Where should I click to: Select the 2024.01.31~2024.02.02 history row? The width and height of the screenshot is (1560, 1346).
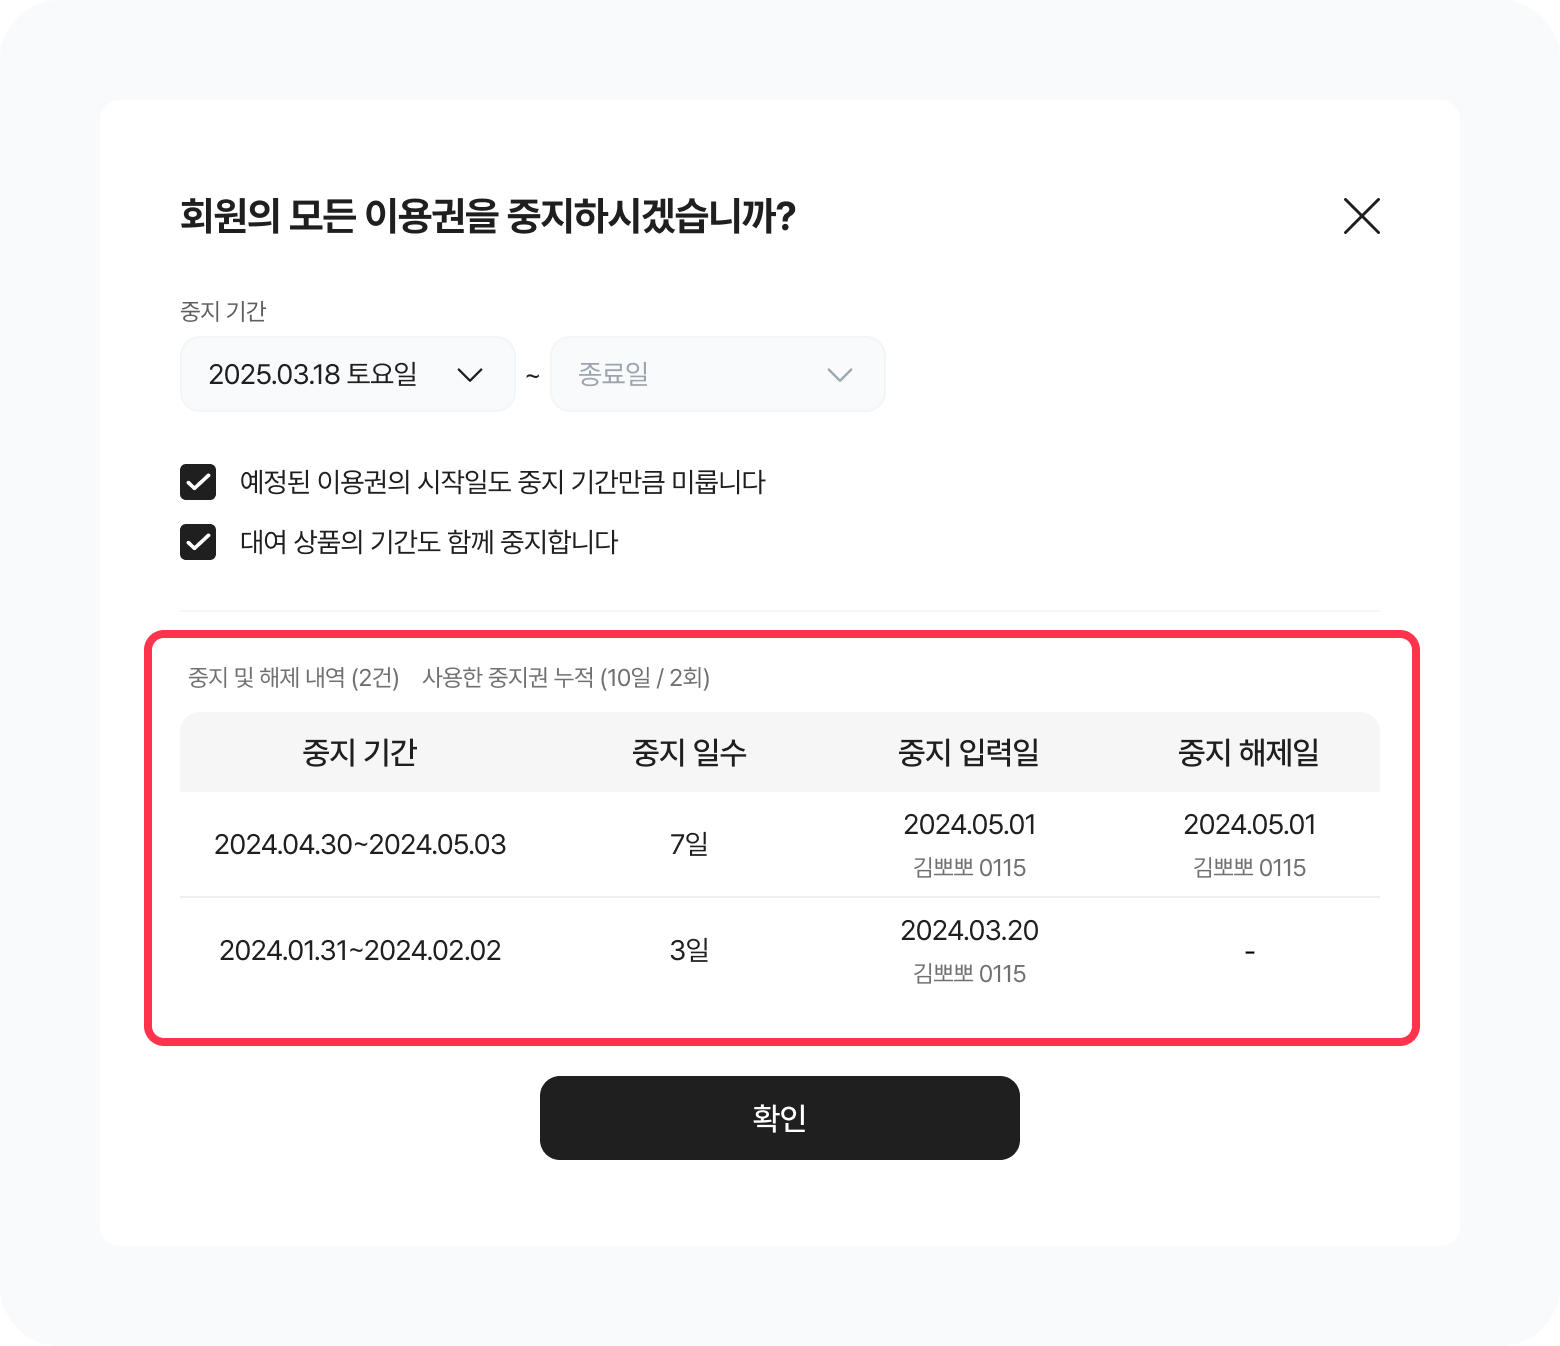[360, 951]
